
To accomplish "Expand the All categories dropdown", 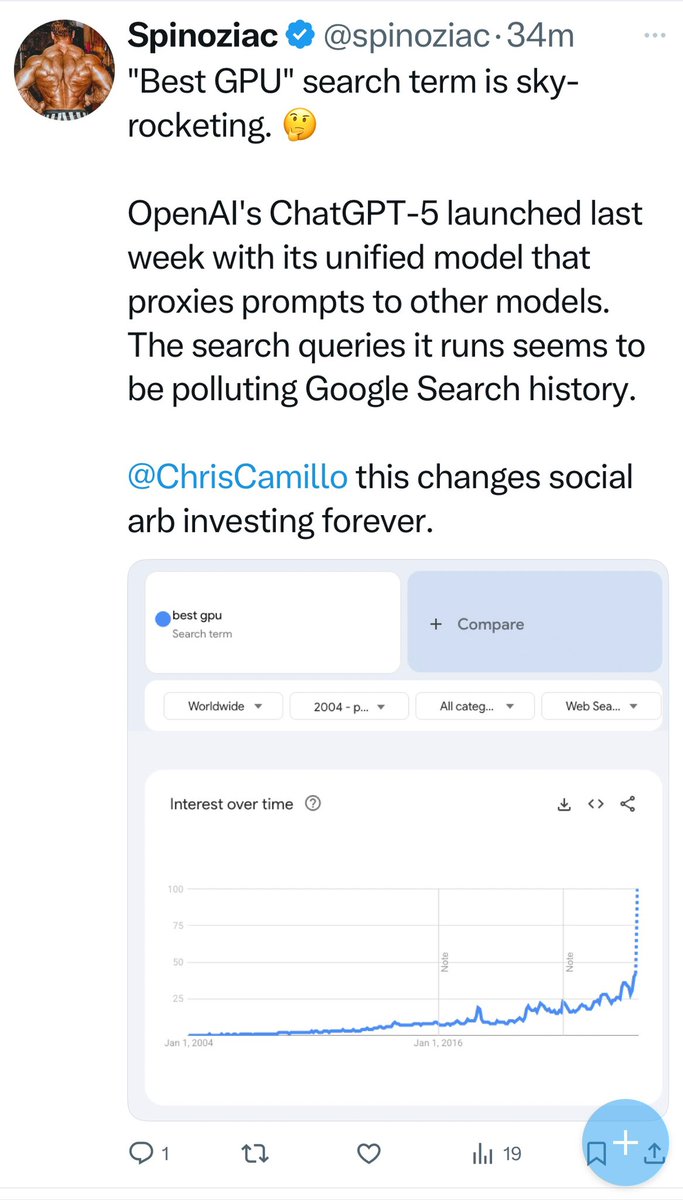I will (475, 706).
